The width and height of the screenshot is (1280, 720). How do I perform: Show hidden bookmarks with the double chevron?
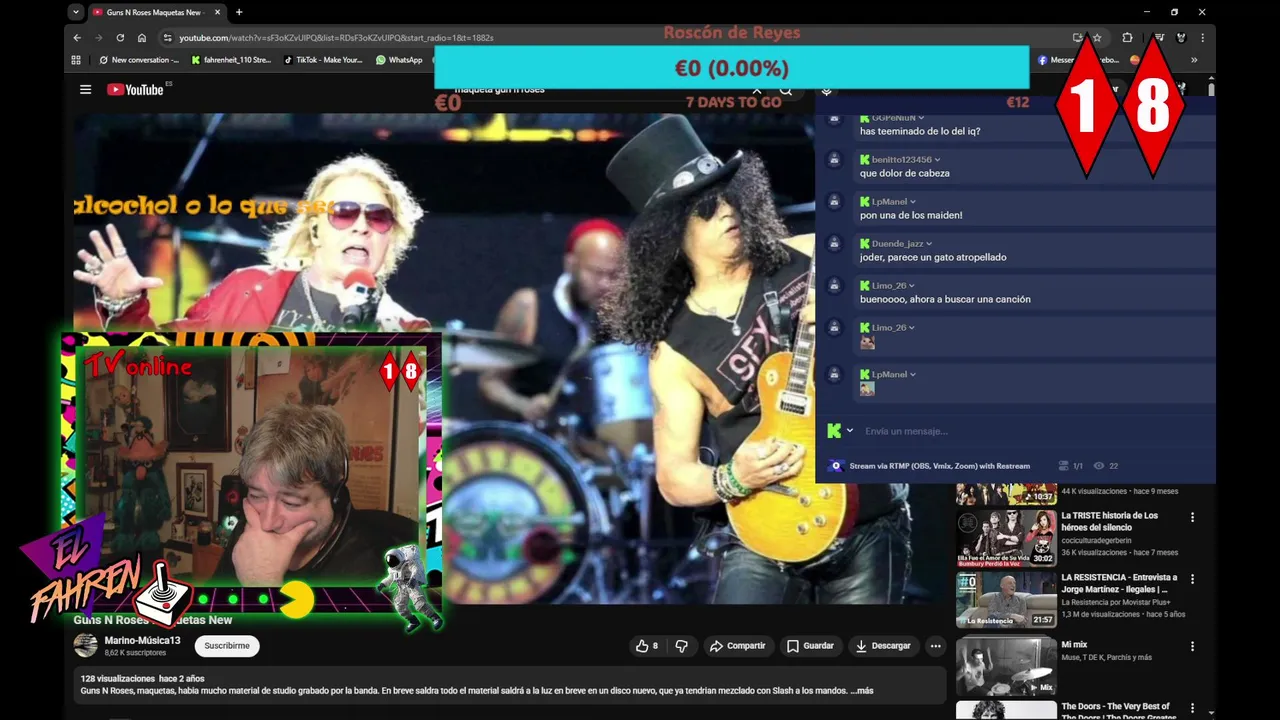click(x=1193, y=60)
